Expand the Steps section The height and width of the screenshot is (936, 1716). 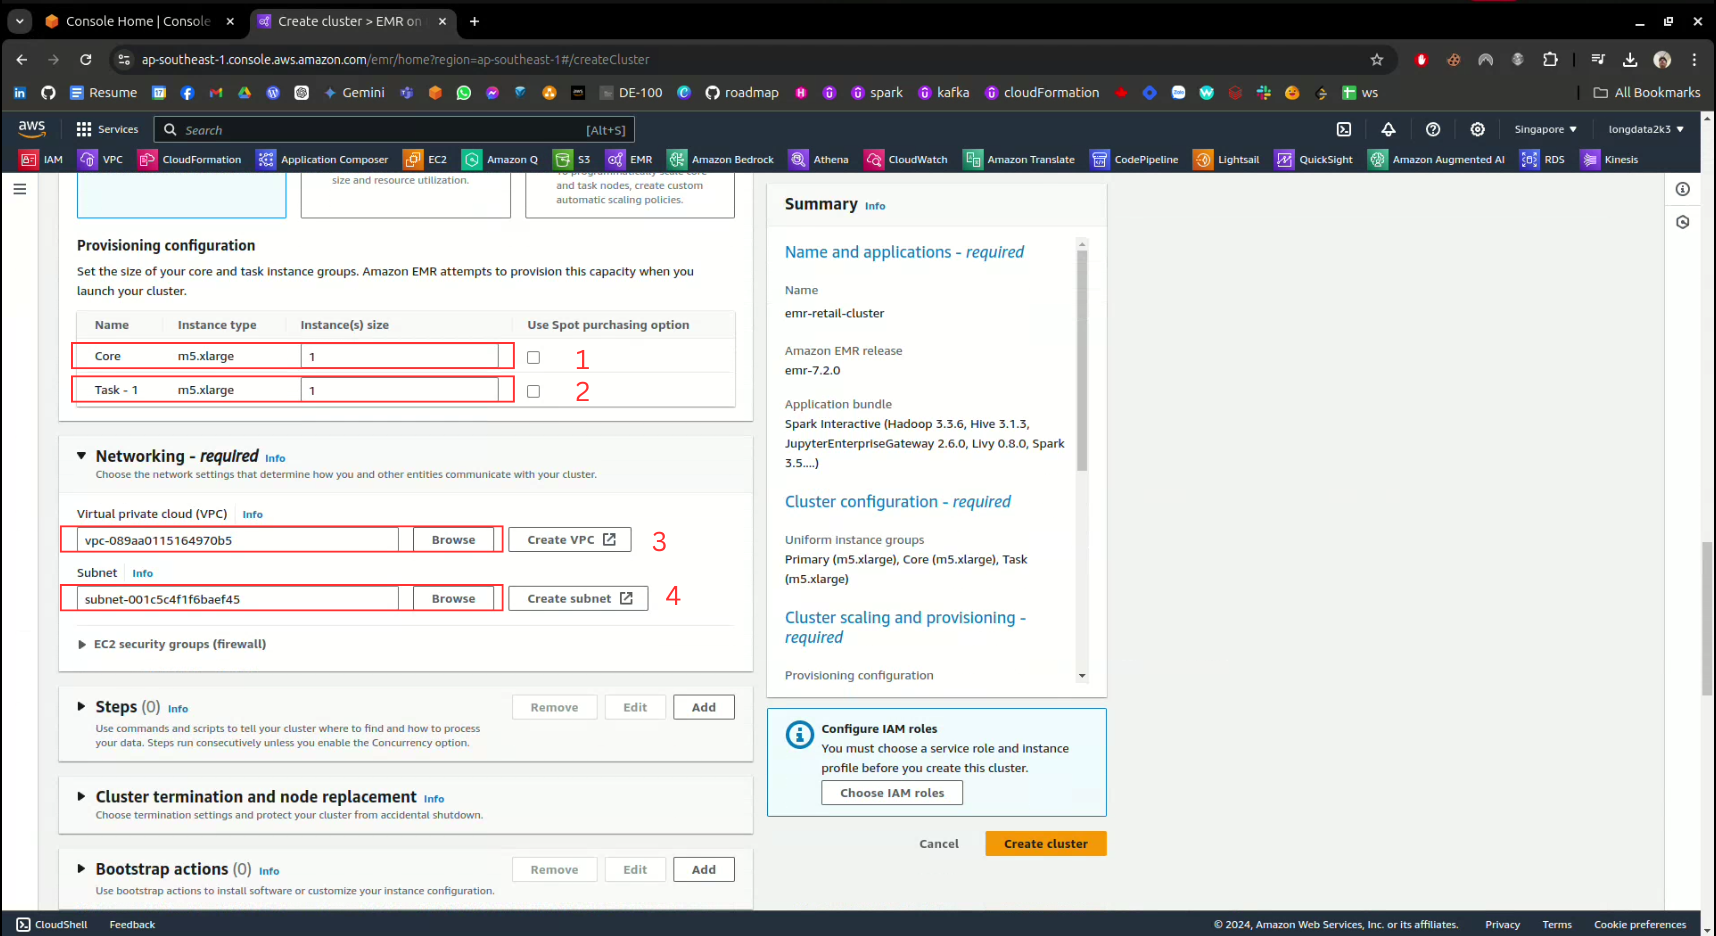(x=82, y=707)
